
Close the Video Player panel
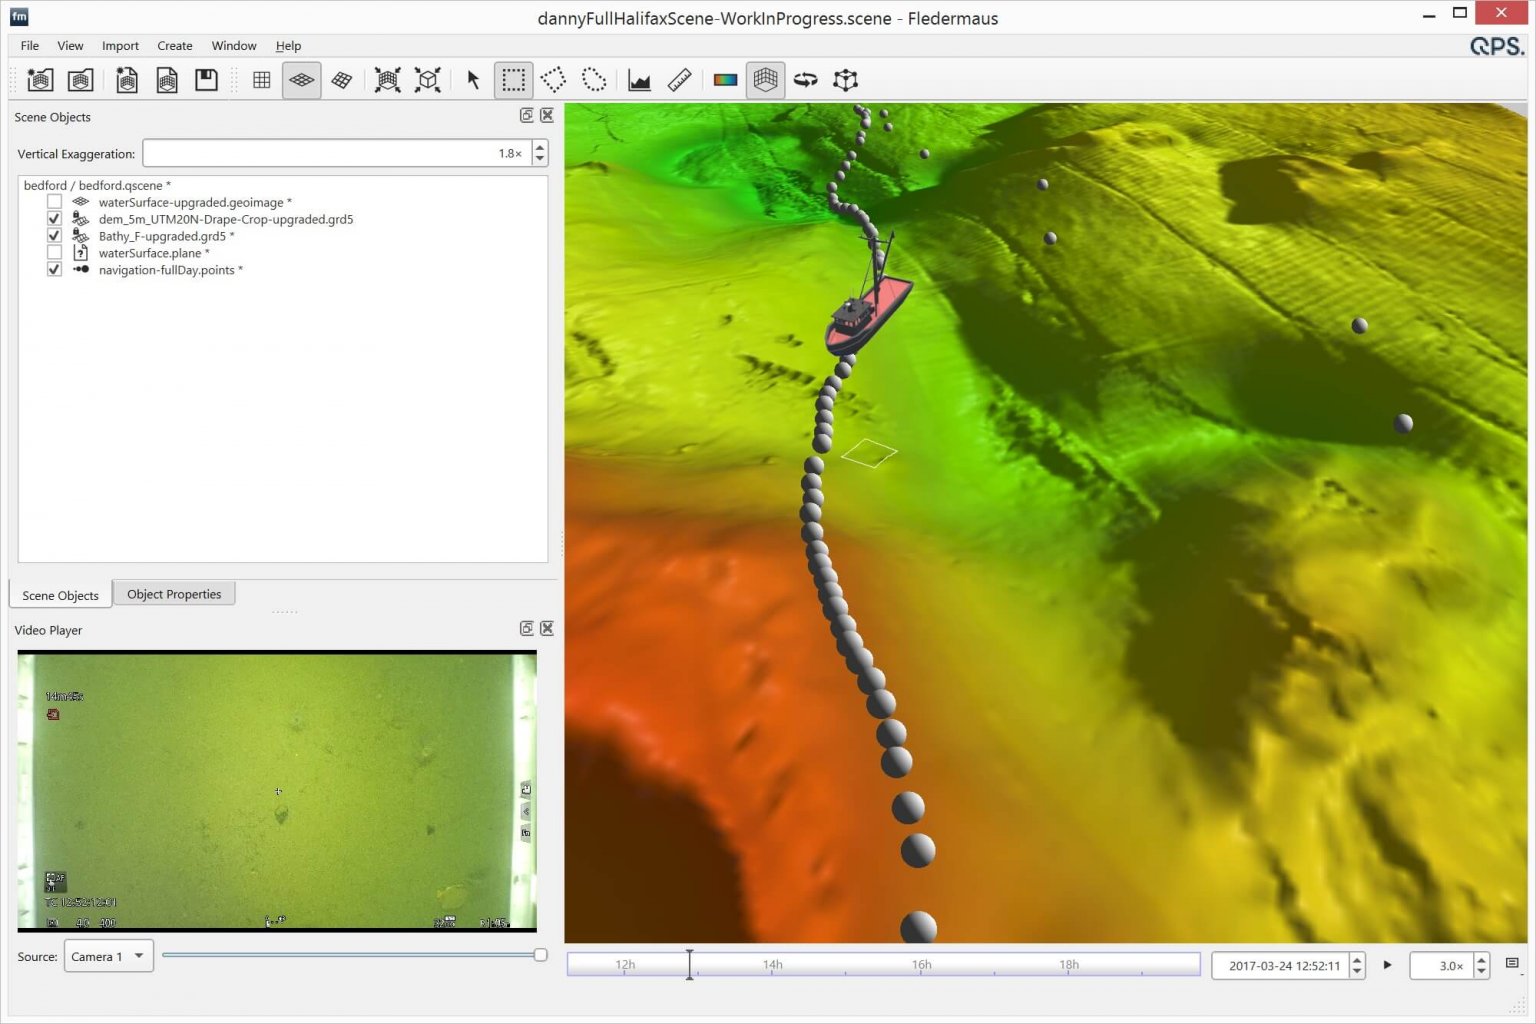(547, 628)
